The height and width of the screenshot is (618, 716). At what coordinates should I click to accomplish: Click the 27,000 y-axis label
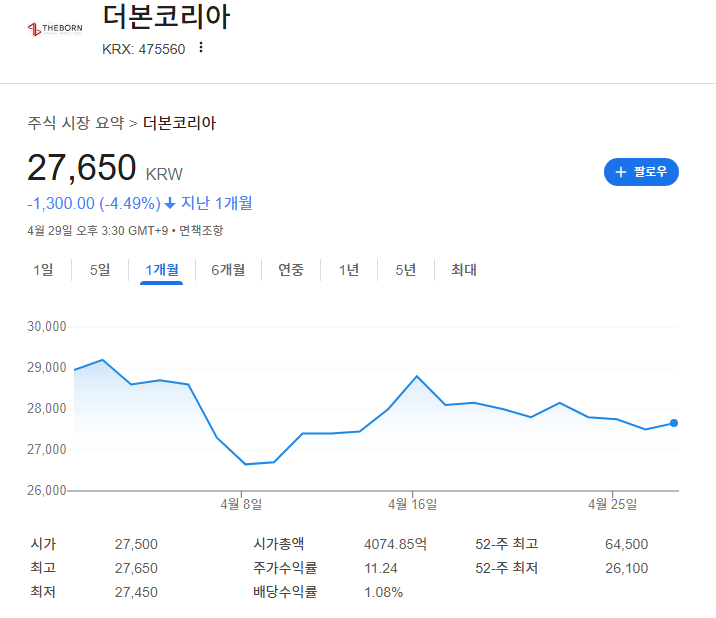[x=47, y=449]
